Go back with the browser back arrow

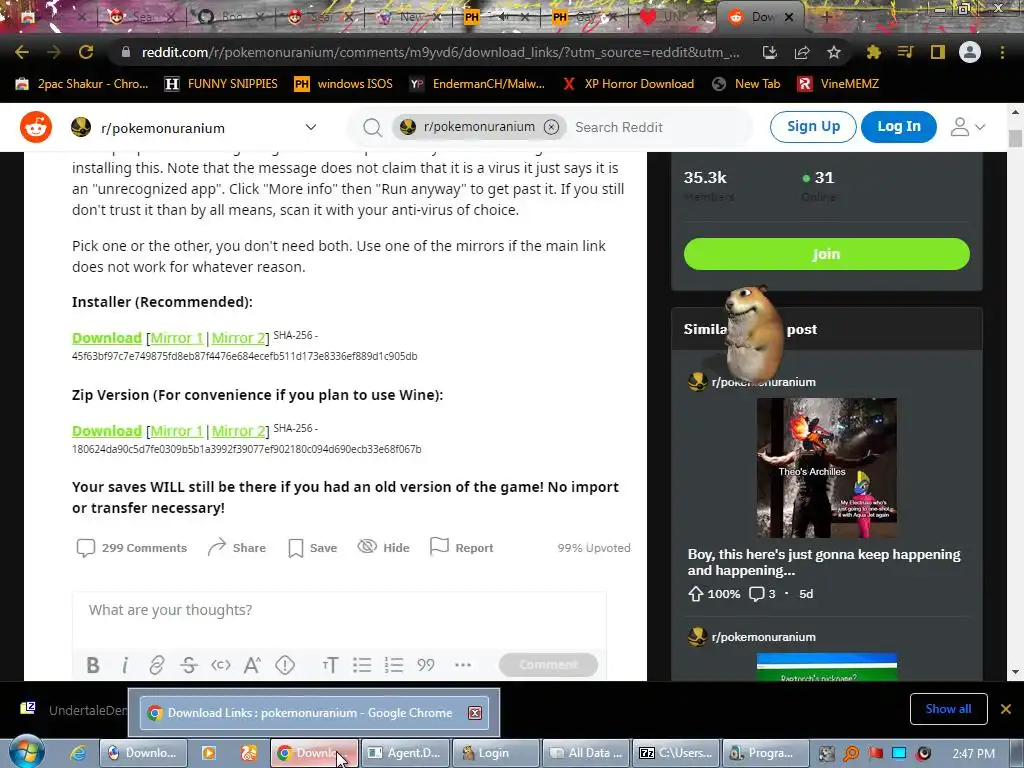(22, 52)
